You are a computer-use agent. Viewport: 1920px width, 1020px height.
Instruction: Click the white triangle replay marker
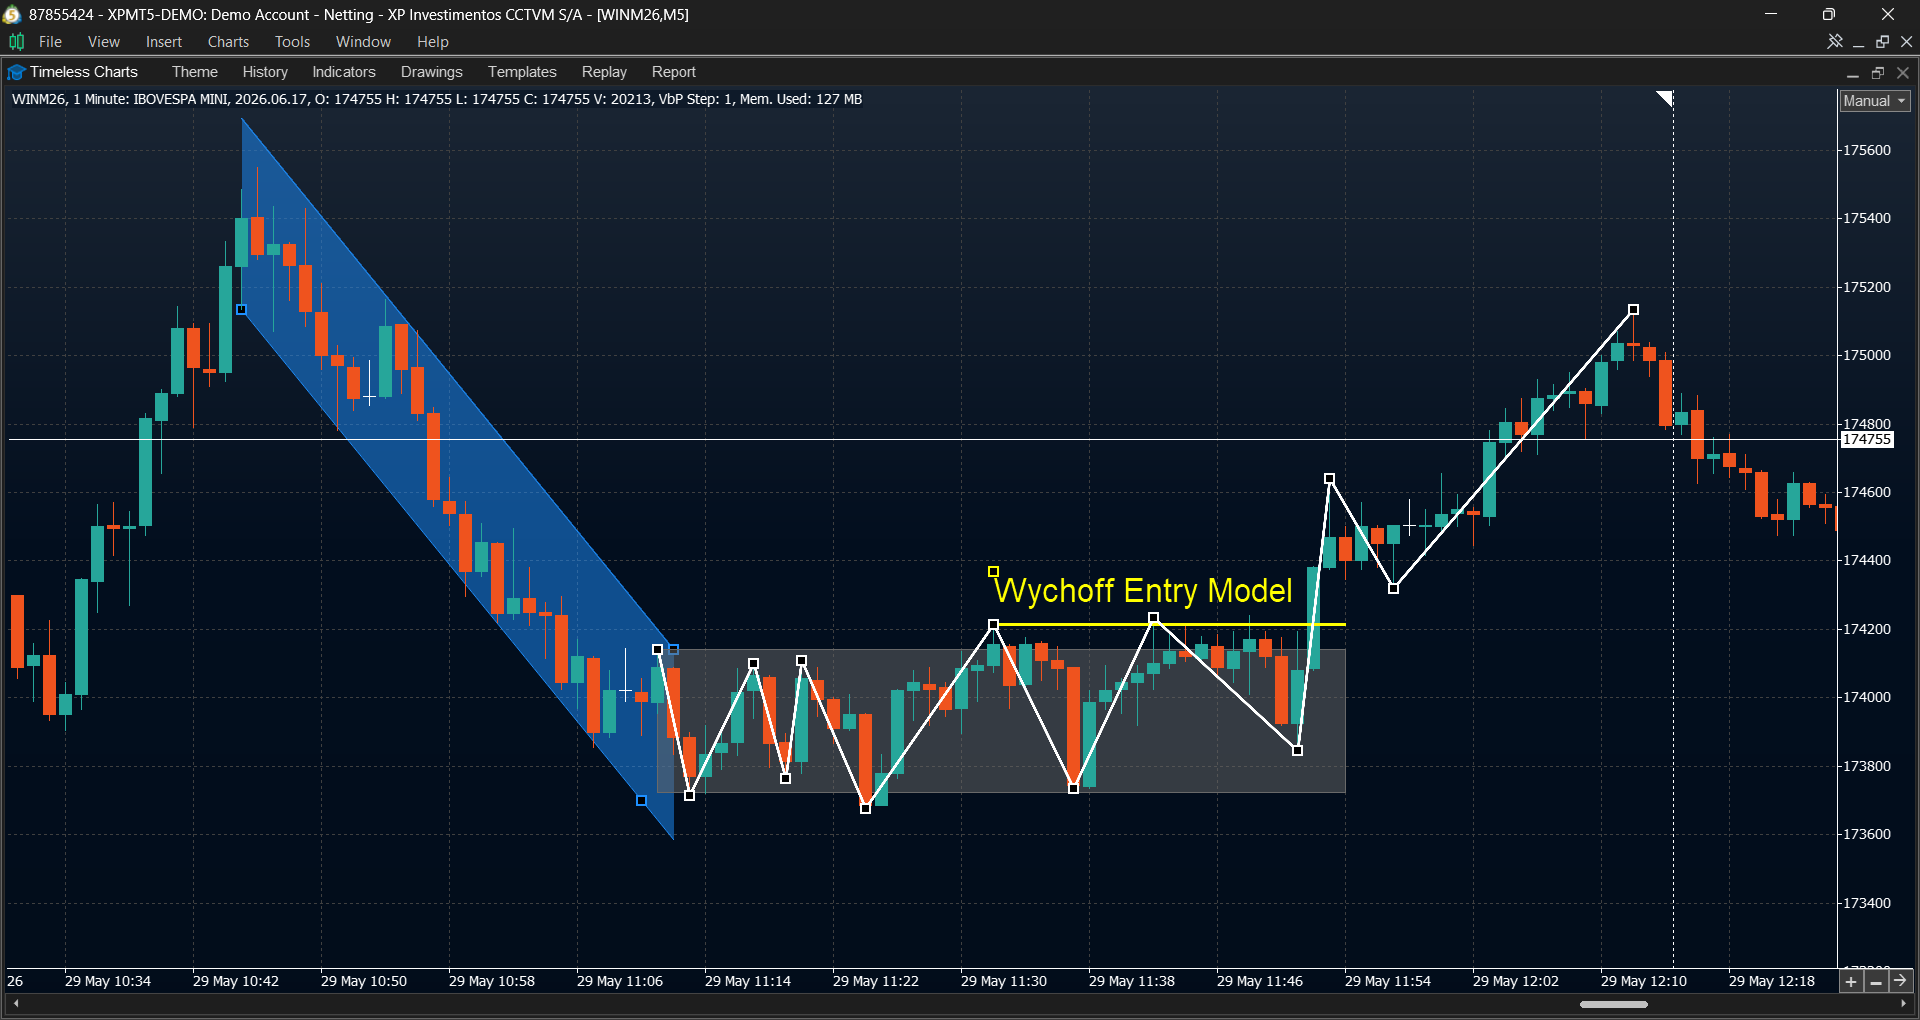click(1666, 97)
